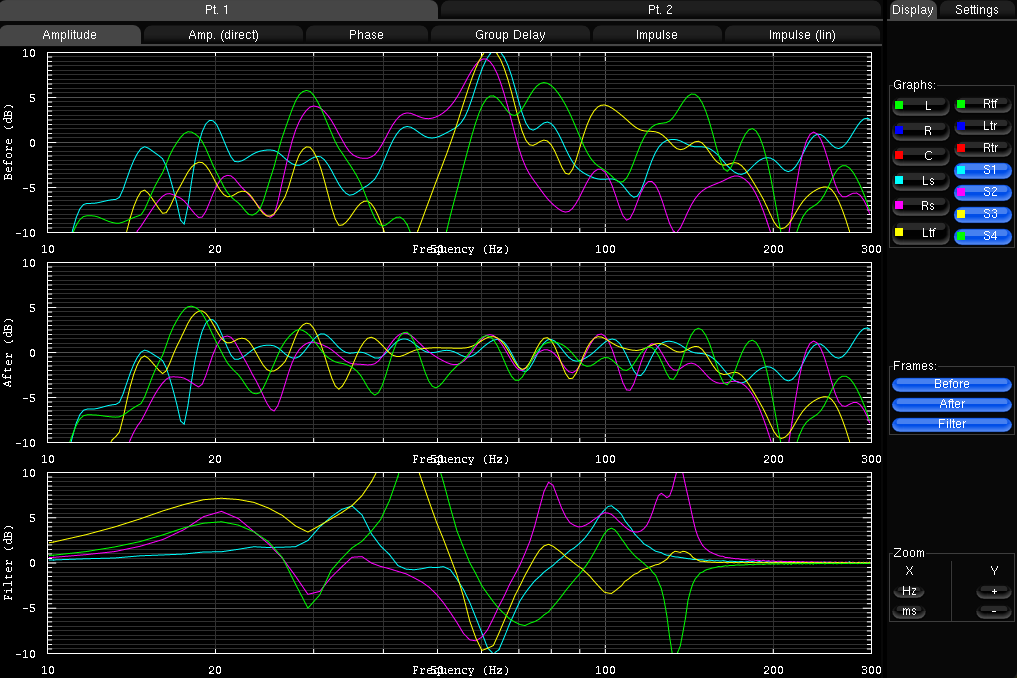Zoom out Y axis with minus button
This screenshot has height=678, width=1017.
(993, 611)
